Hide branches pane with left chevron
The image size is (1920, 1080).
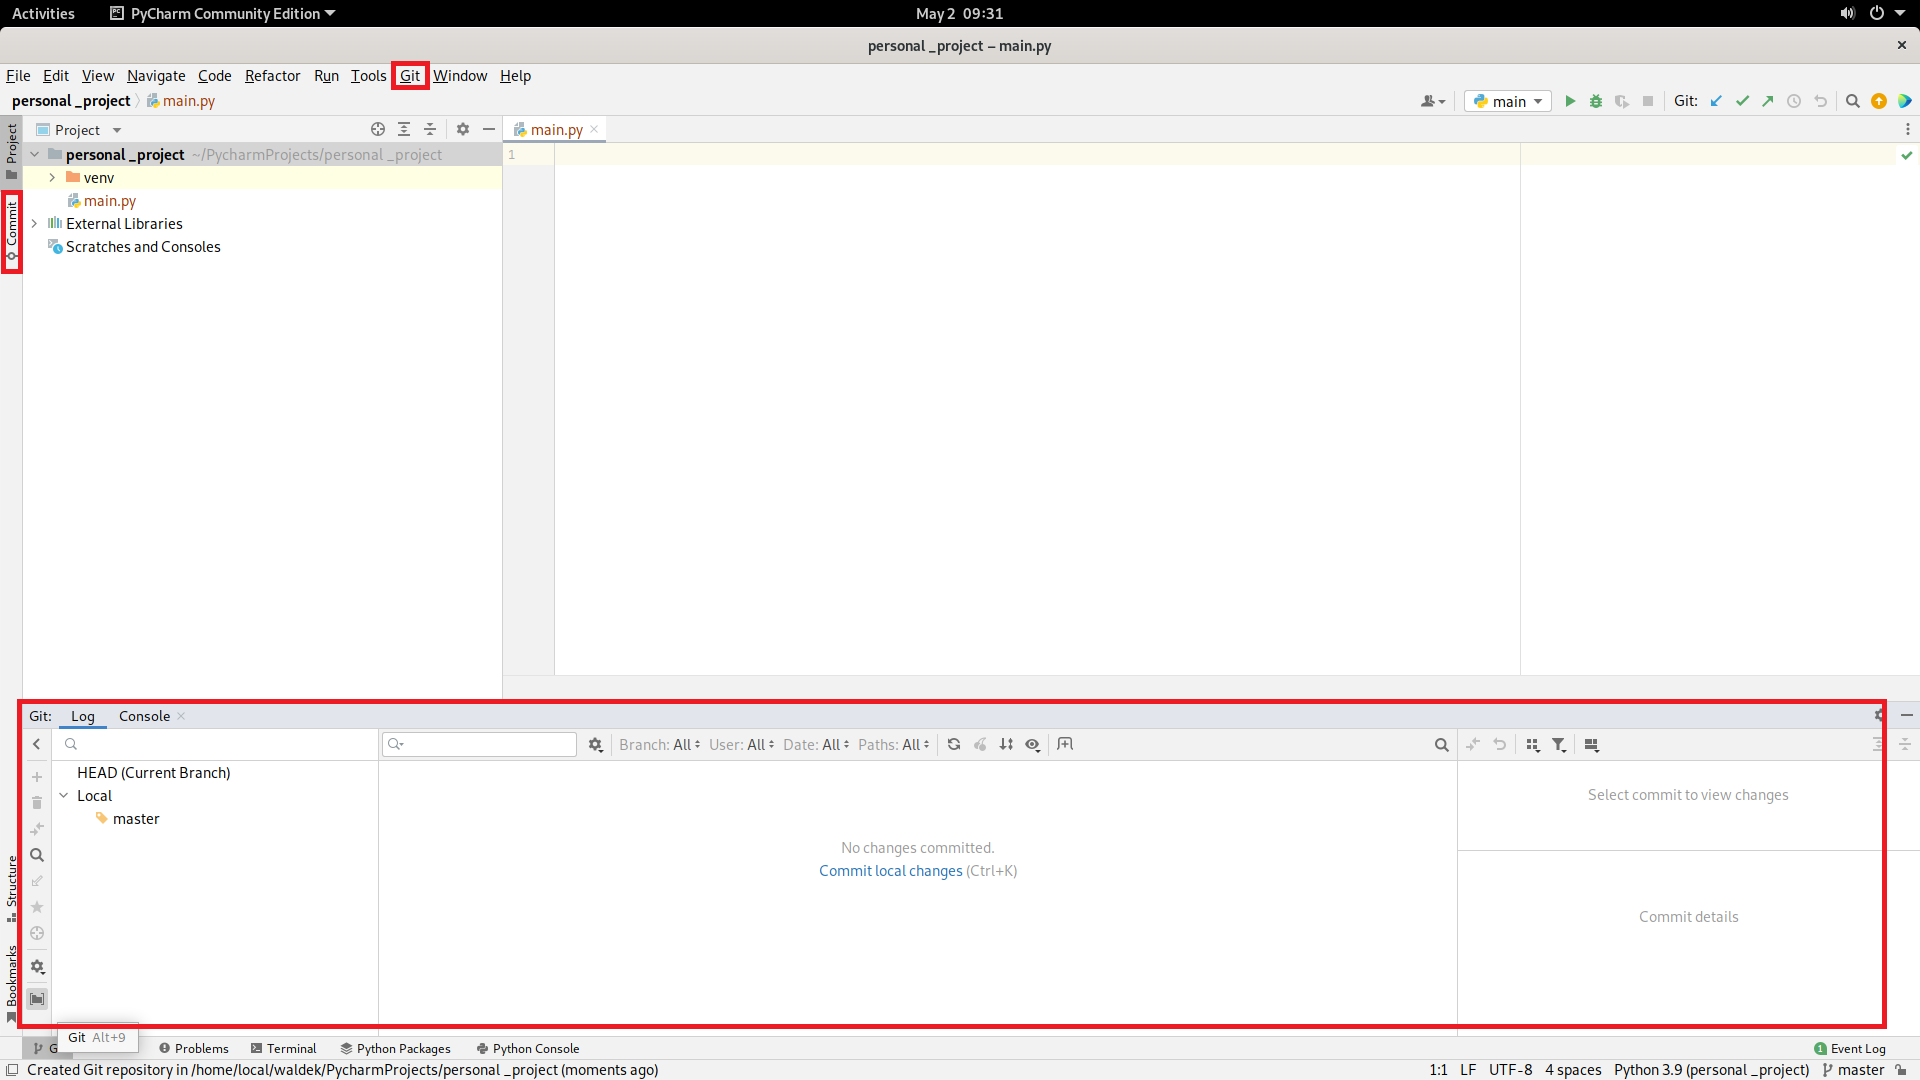[37, 744]
